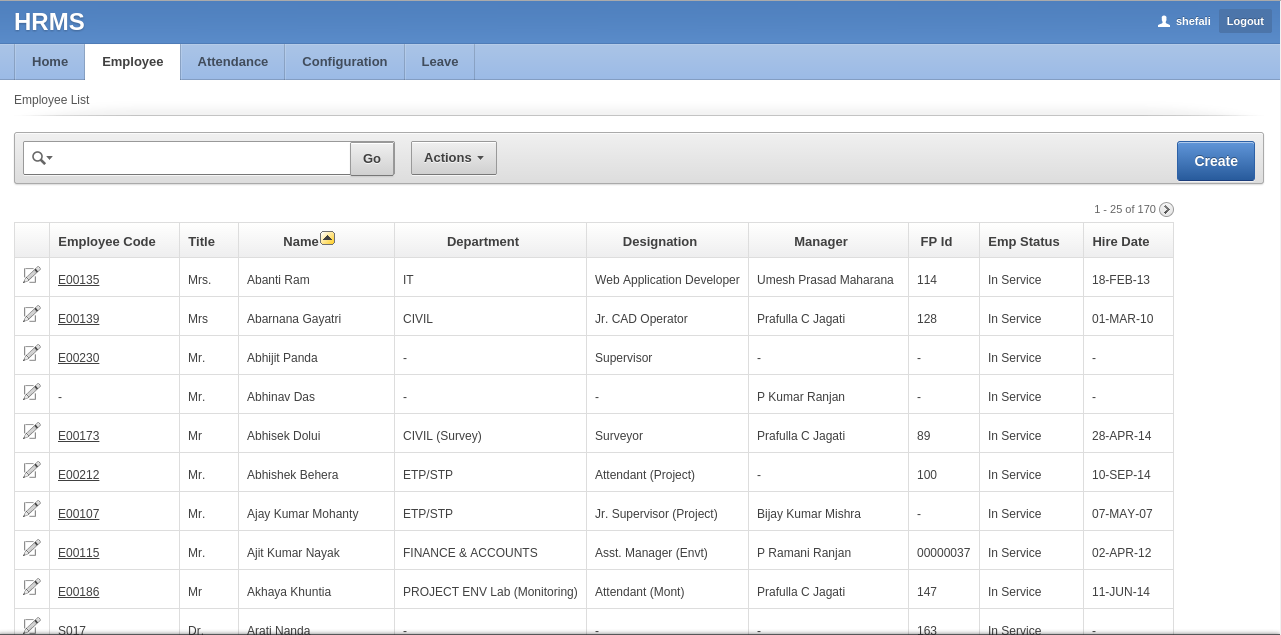
Task: Open the search column selector magnifier
Action: click(41, 158)
